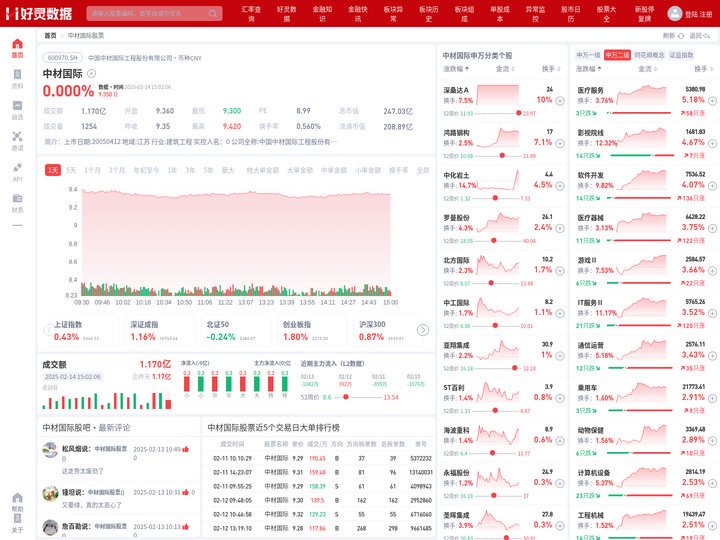Open 股市日历 in top navigation
This screenshot has width=720, height=540.
571,14
